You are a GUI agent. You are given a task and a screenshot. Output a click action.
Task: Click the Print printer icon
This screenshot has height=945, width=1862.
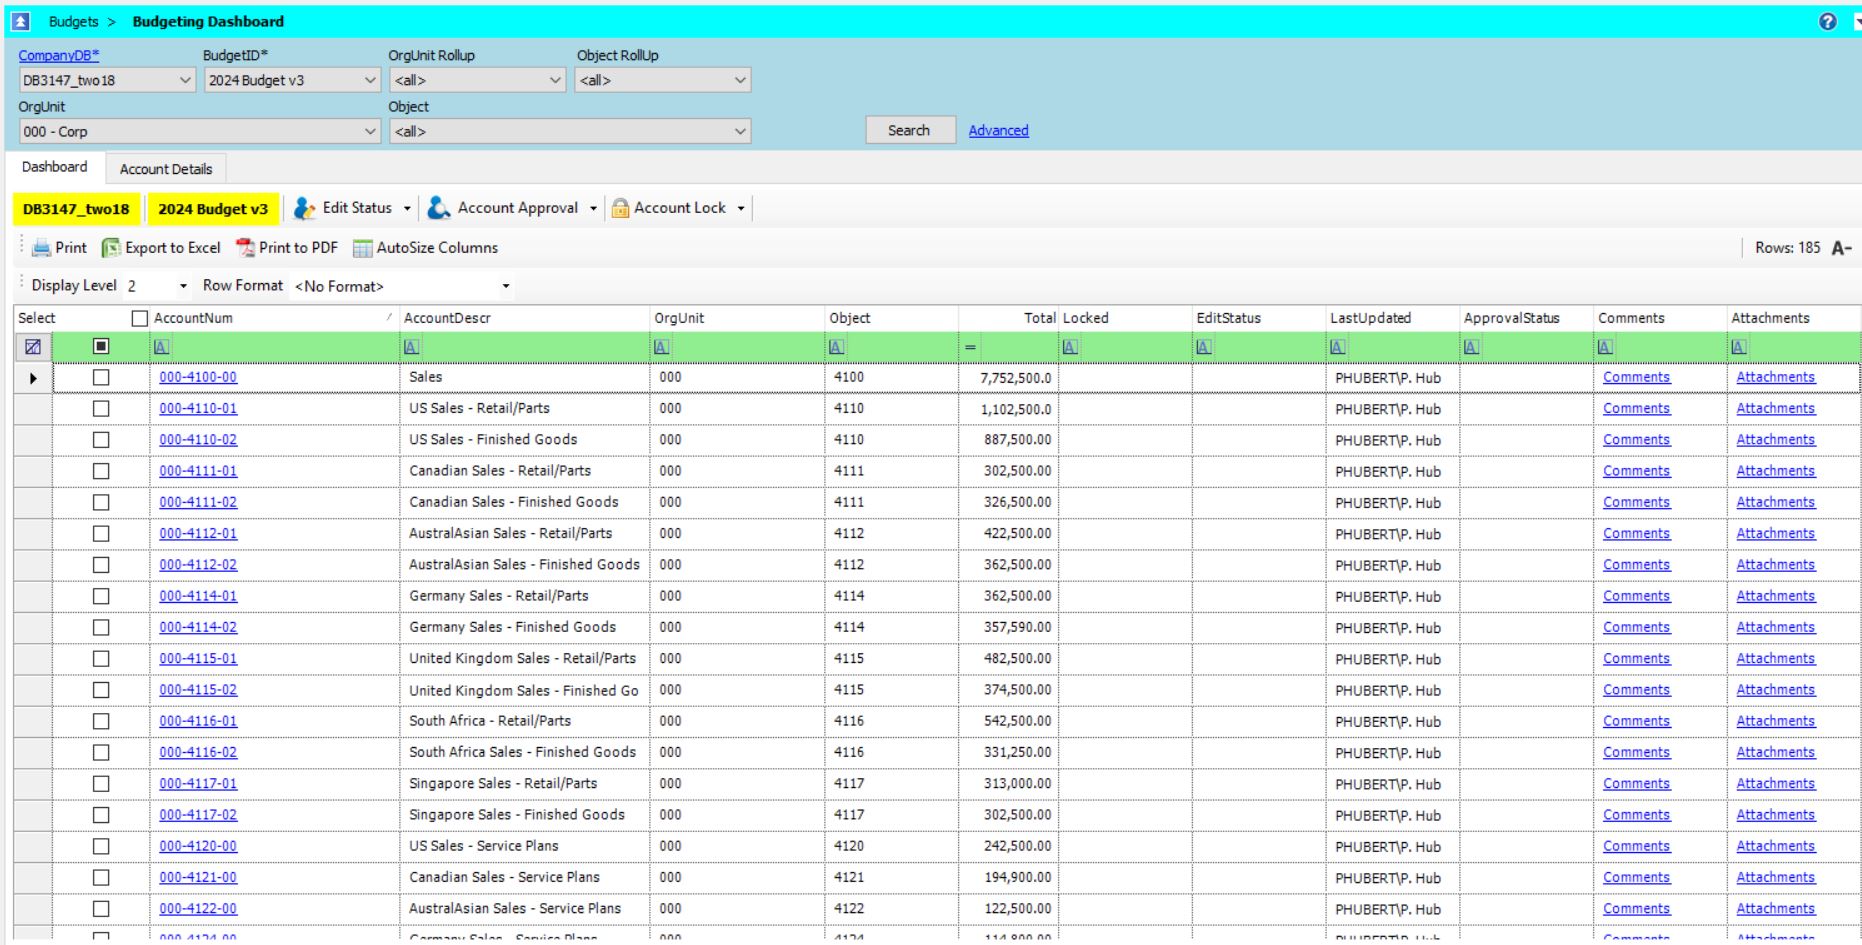click(41, 248)
